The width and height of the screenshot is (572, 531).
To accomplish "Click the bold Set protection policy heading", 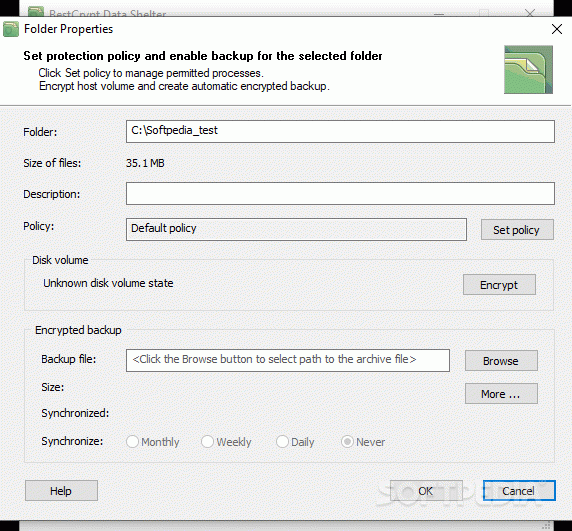I will point(203,56).
